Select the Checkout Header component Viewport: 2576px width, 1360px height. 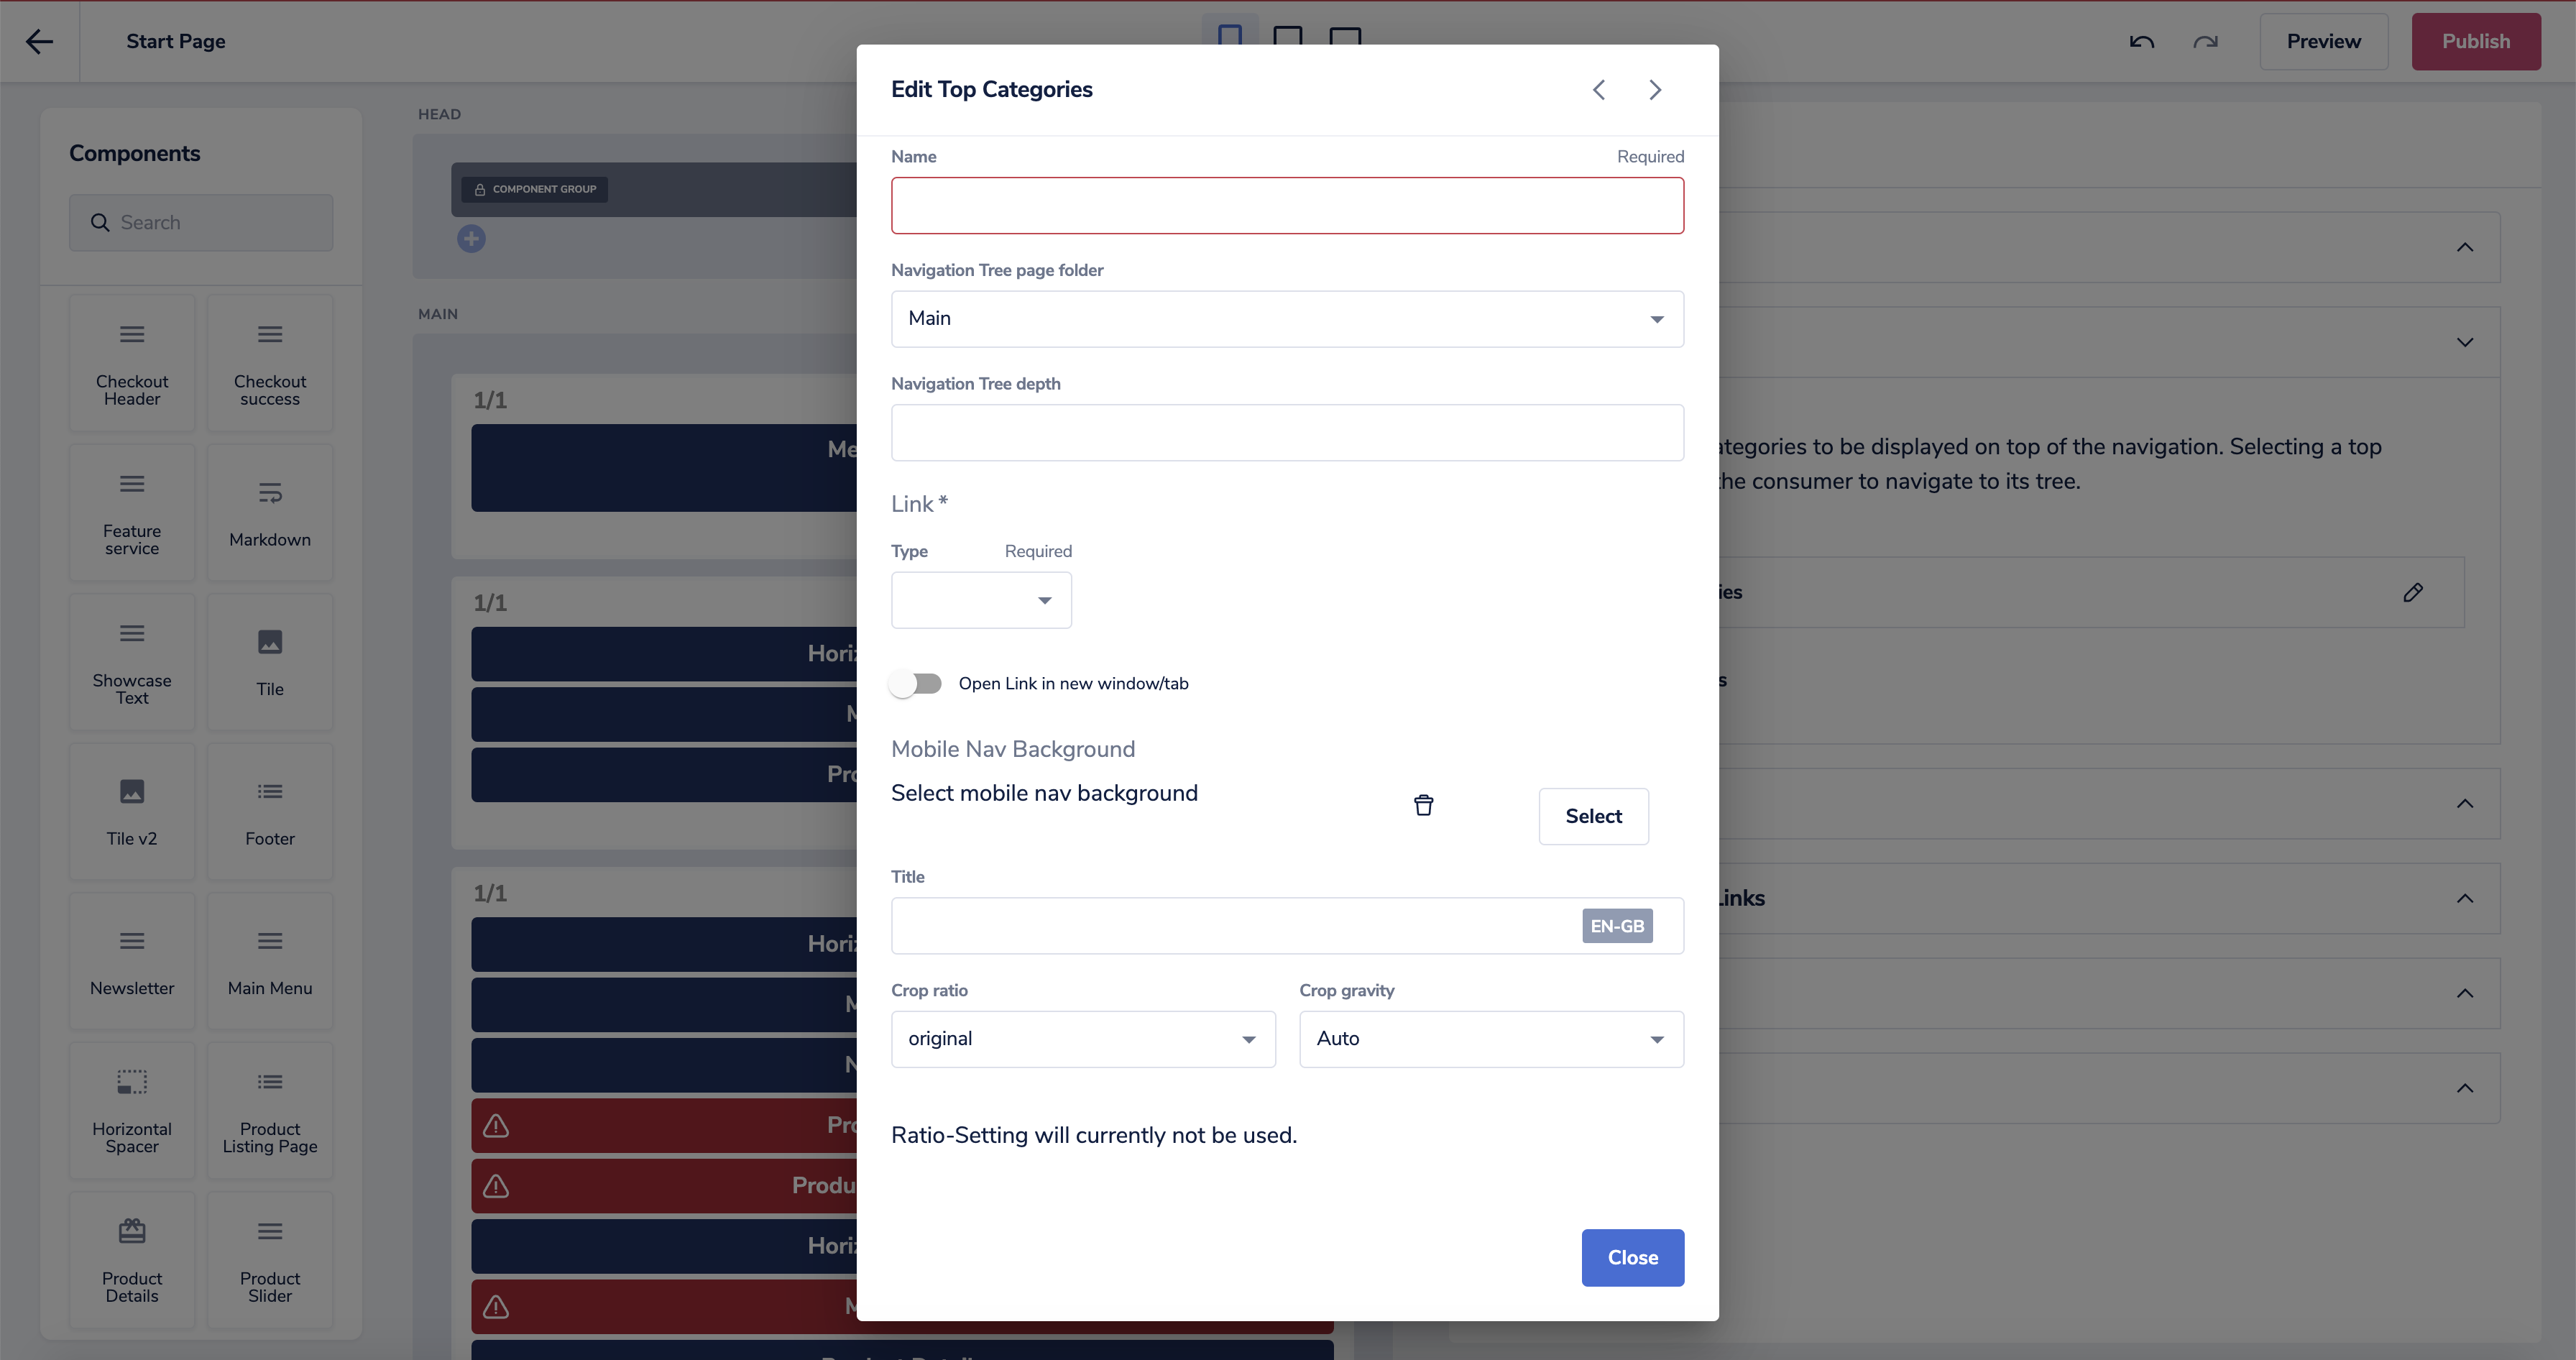click(x=132, y=364)
